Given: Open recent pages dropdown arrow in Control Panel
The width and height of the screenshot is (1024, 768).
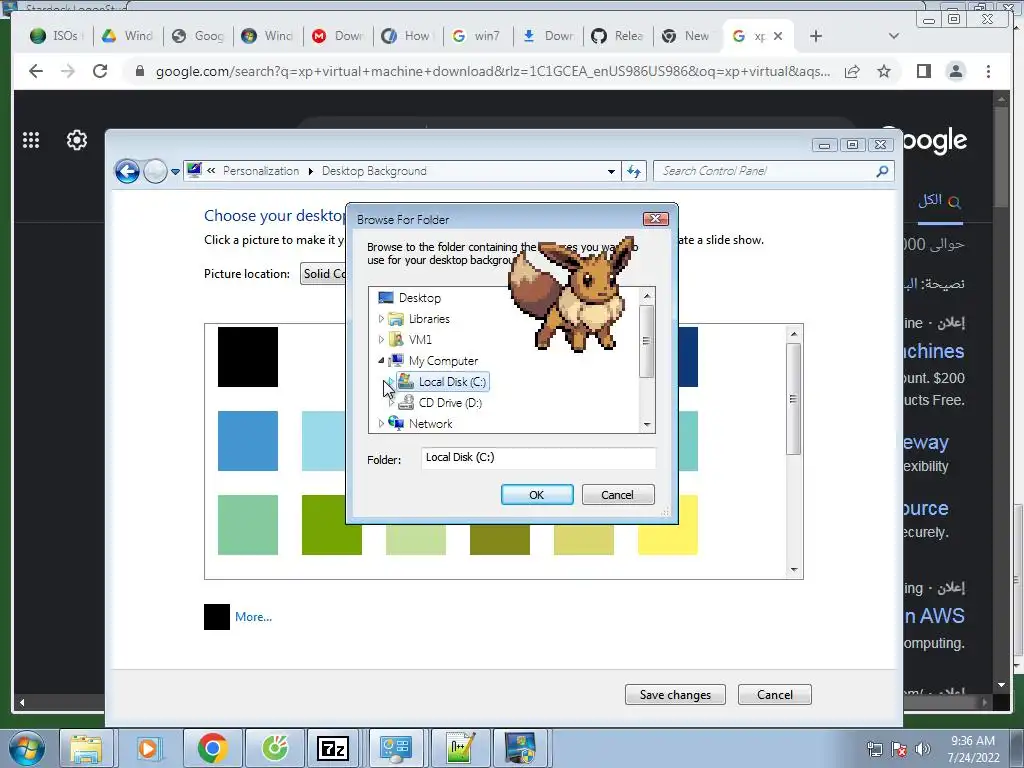Looking at the screenshot, I should pyautogui.click(x=175, y=172).
